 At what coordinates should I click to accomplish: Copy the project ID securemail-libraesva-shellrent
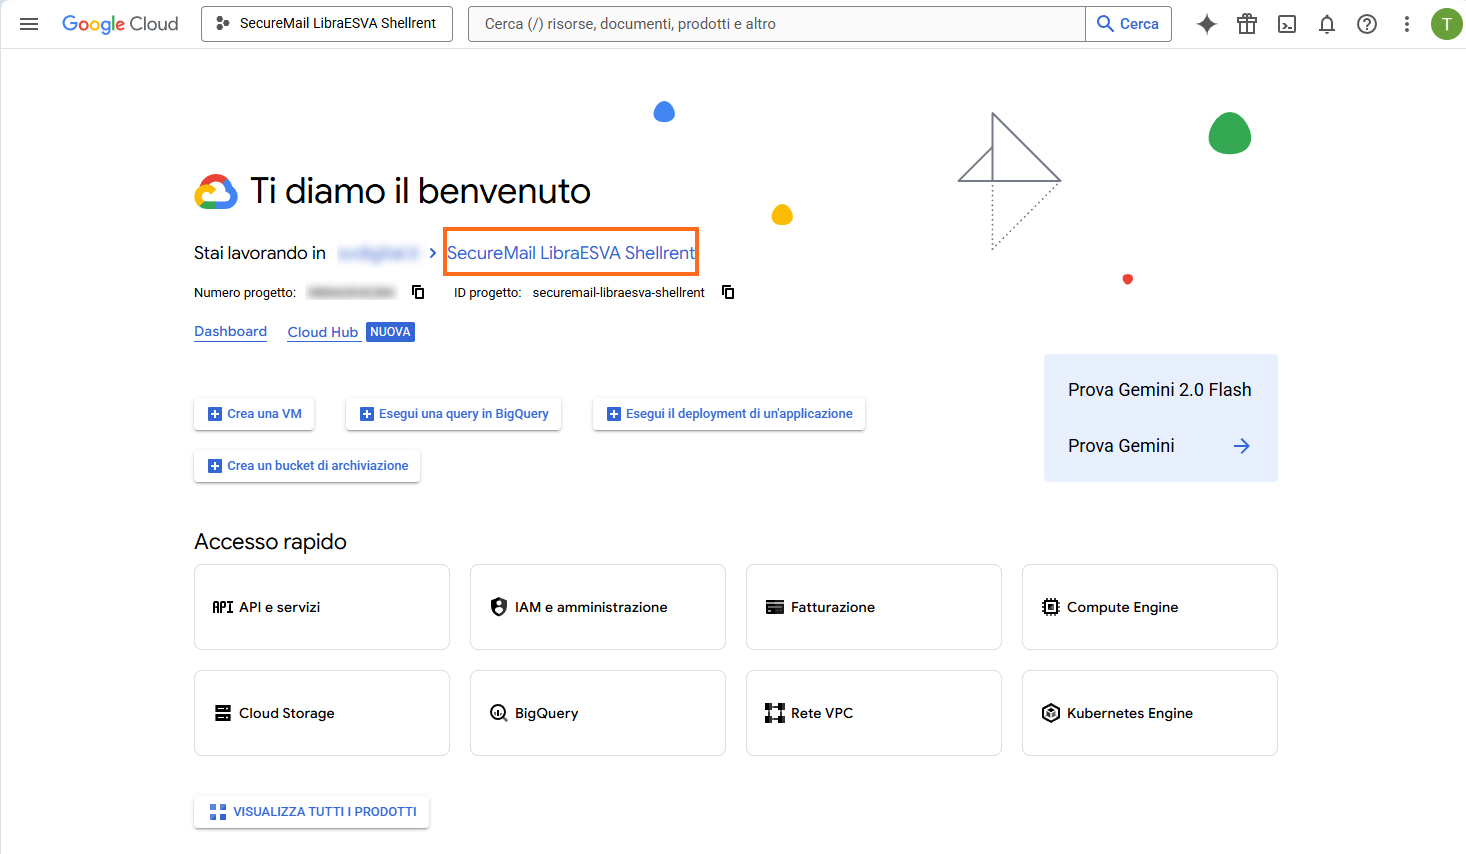click(728, 292)
